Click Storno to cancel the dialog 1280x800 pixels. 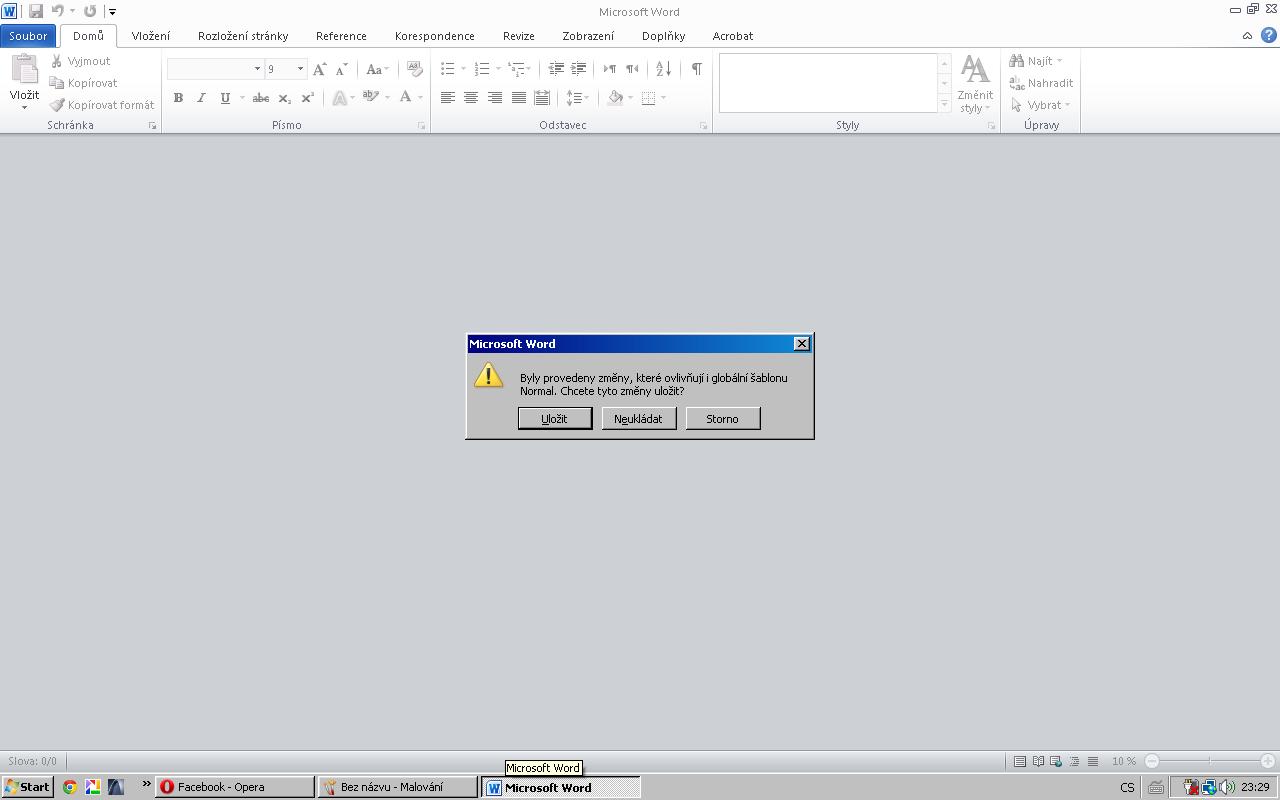[x=722, y=419]
